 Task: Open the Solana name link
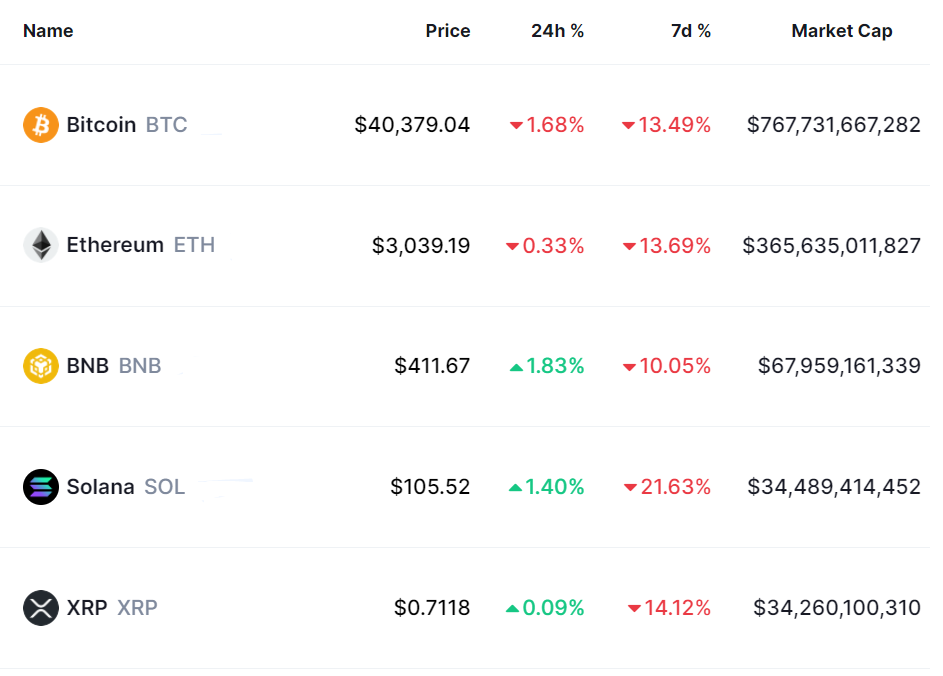[100, 487]
